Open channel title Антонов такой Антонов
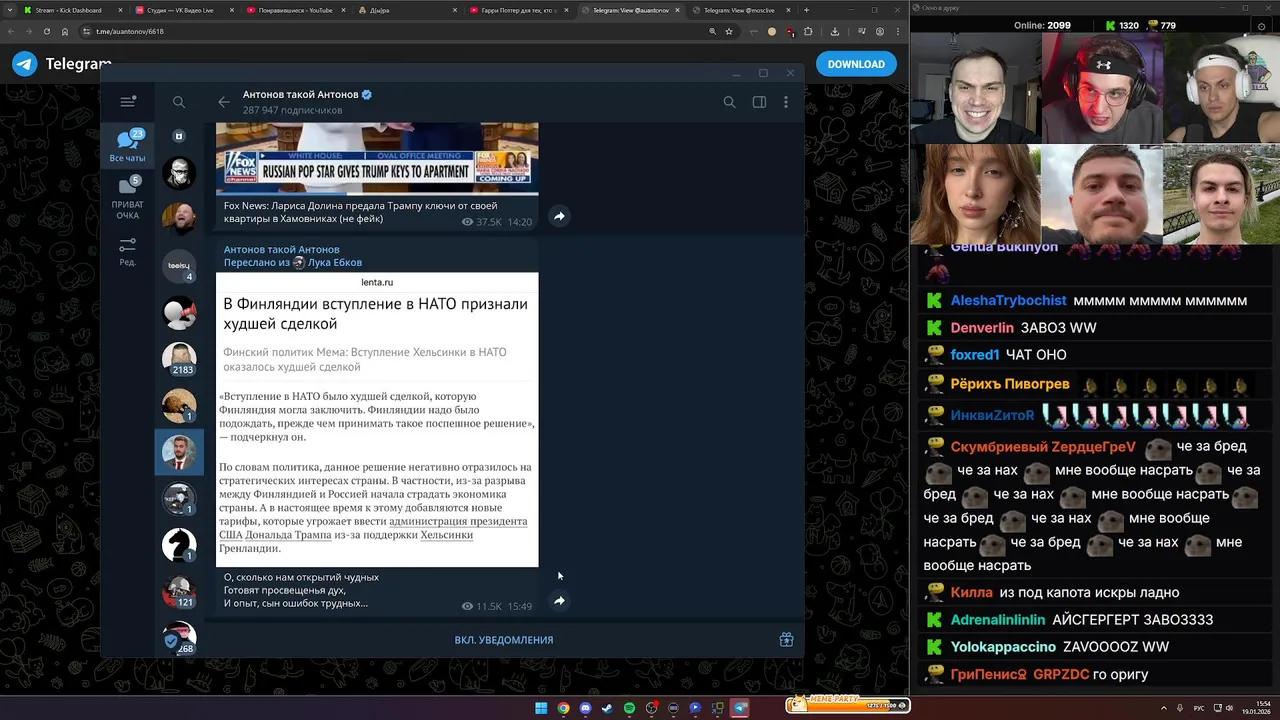The height and width of the screenshot is (720, 1280). point(299,94)
